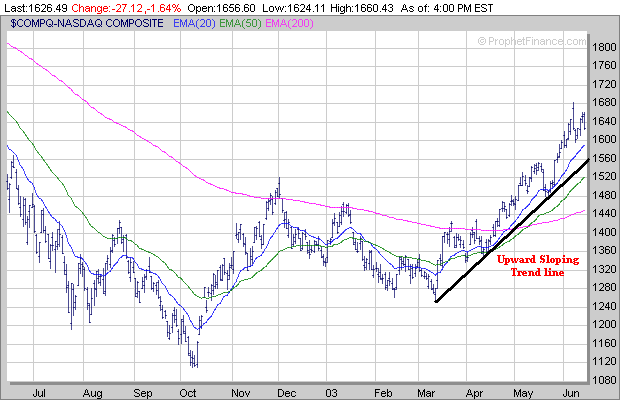Click the EMA(20) legend label
This screenshot has width=620, height=400.
194,24
